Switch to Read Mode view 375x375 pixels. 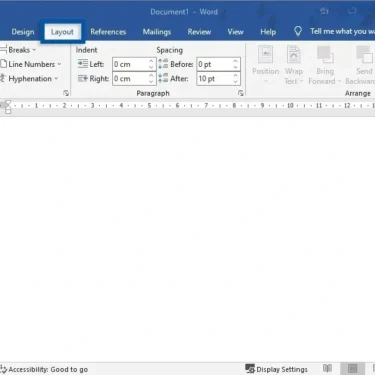tap(327, 368)
